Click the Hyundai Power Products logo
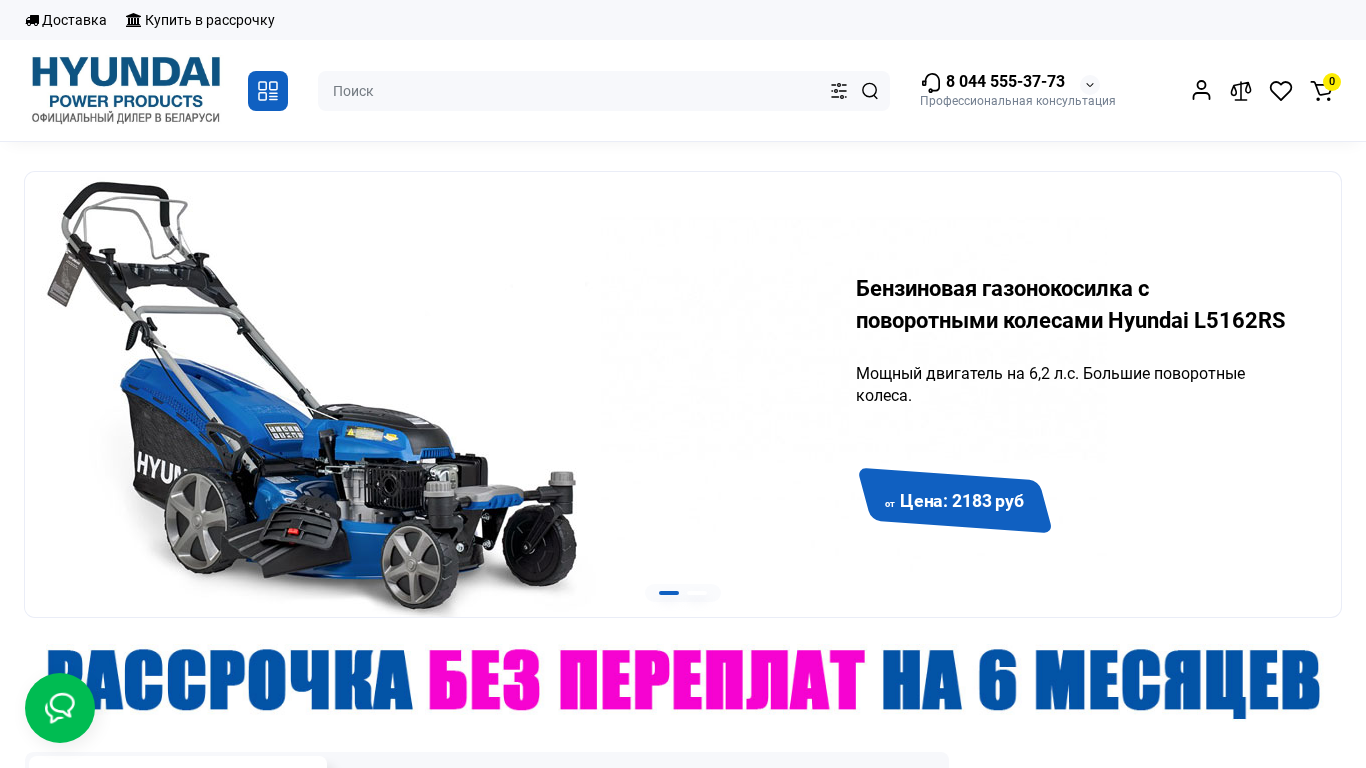 pos(126,90)
